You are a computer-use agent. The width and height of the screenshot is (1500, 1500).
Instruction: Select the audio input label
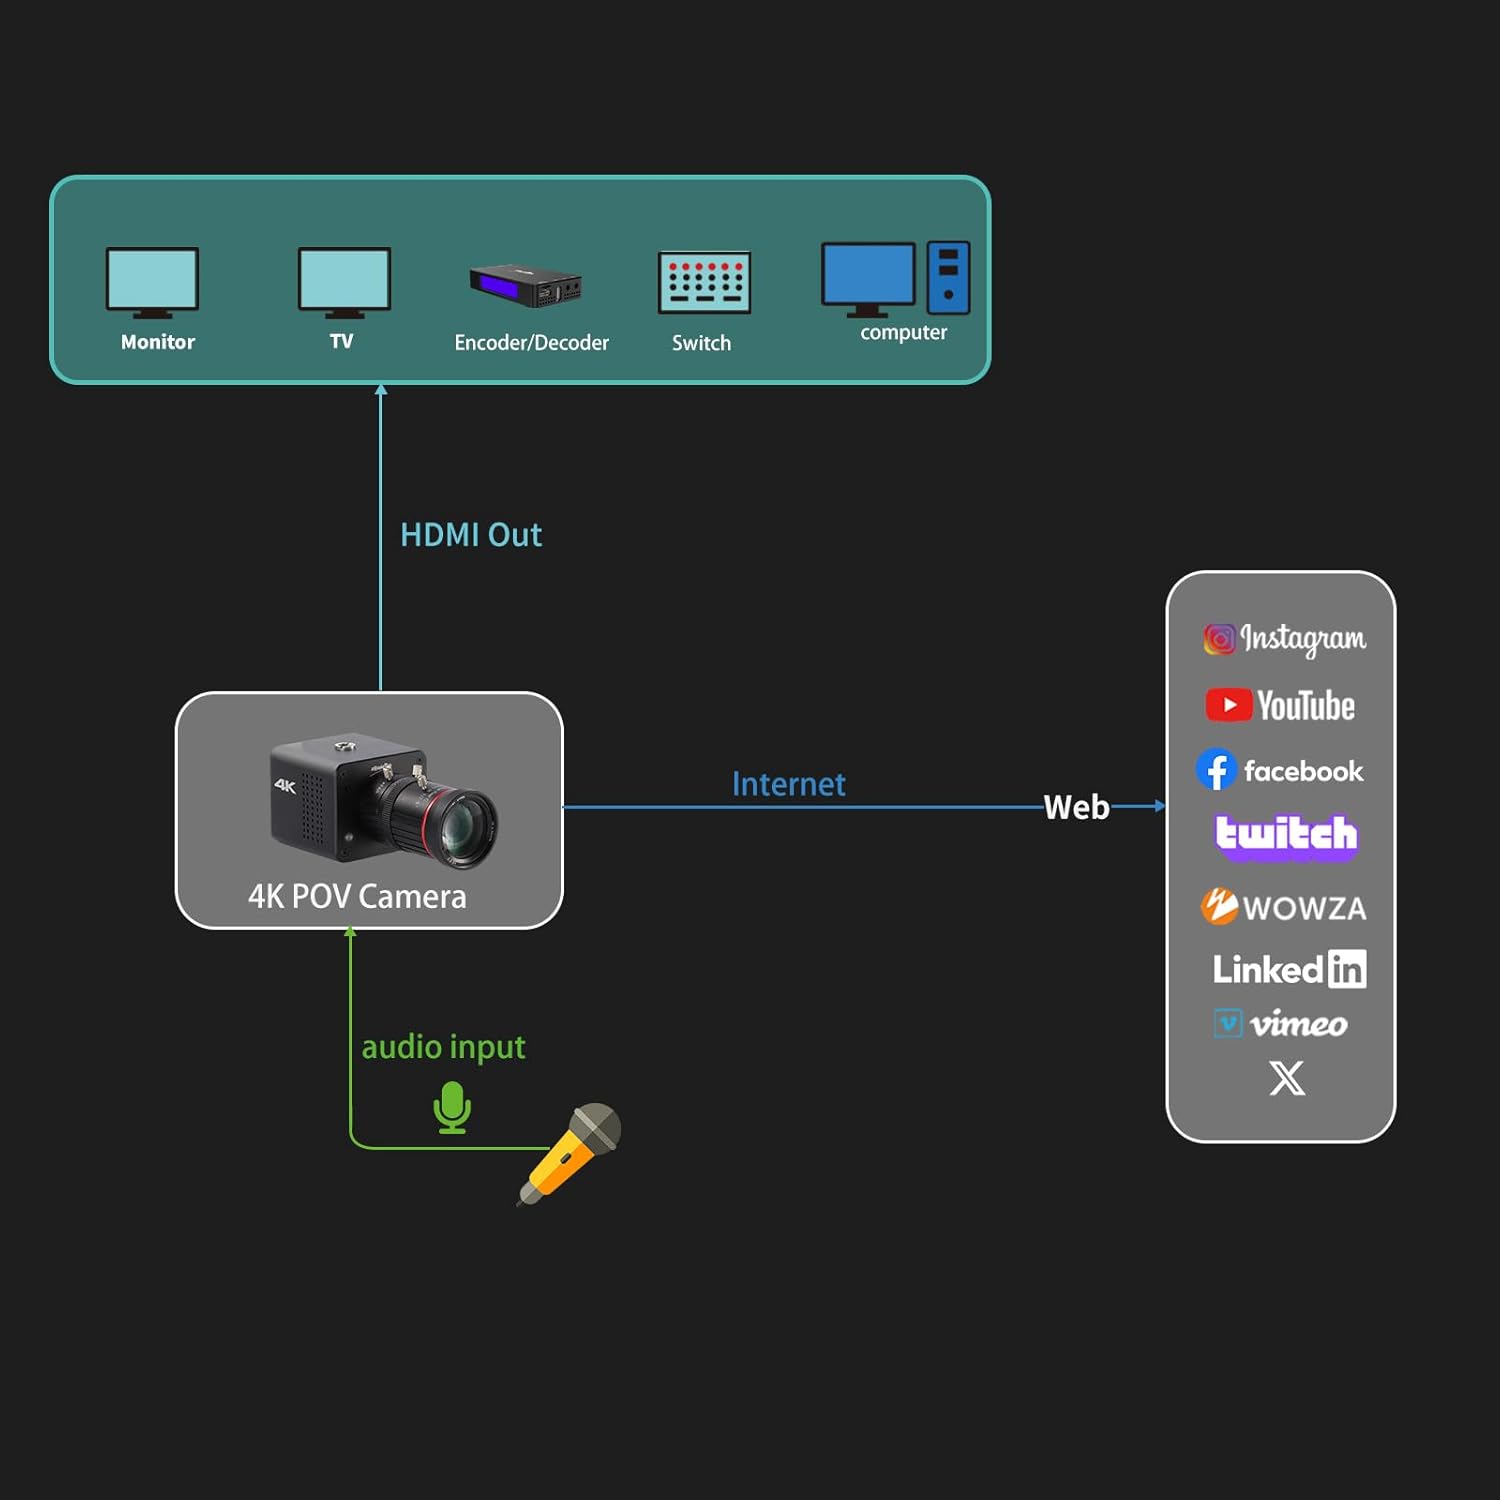click(443, 1047)
